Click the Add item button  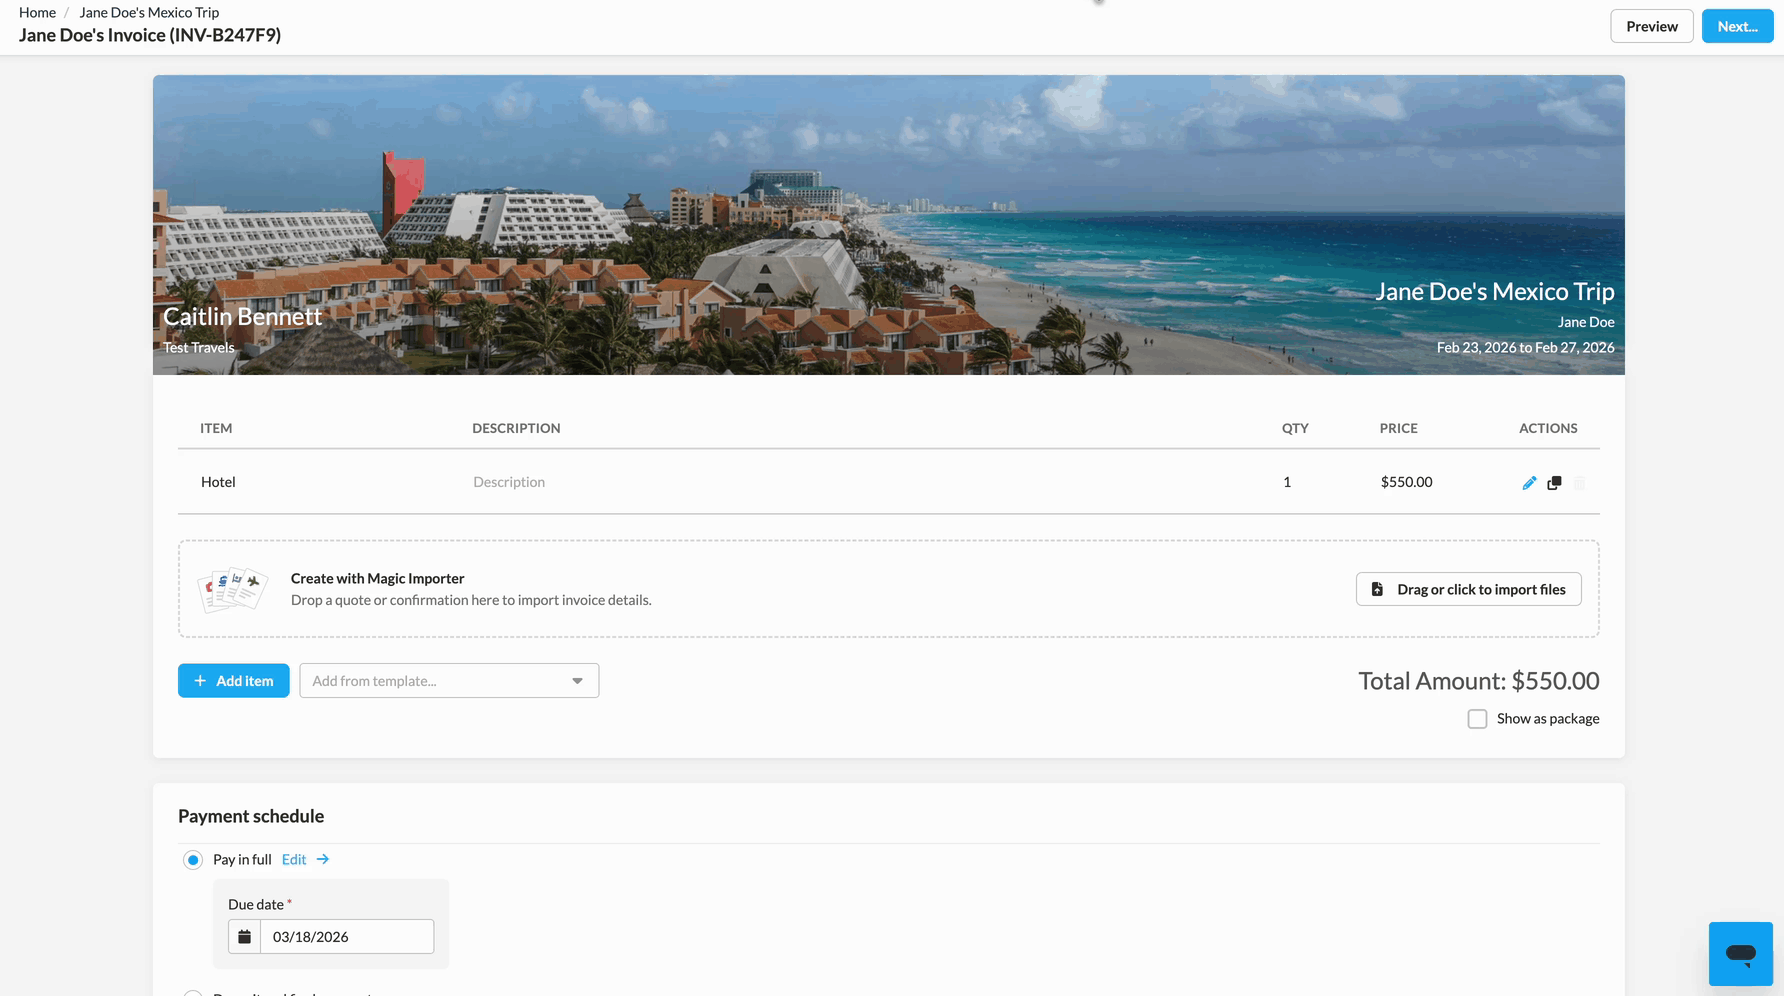233,681
